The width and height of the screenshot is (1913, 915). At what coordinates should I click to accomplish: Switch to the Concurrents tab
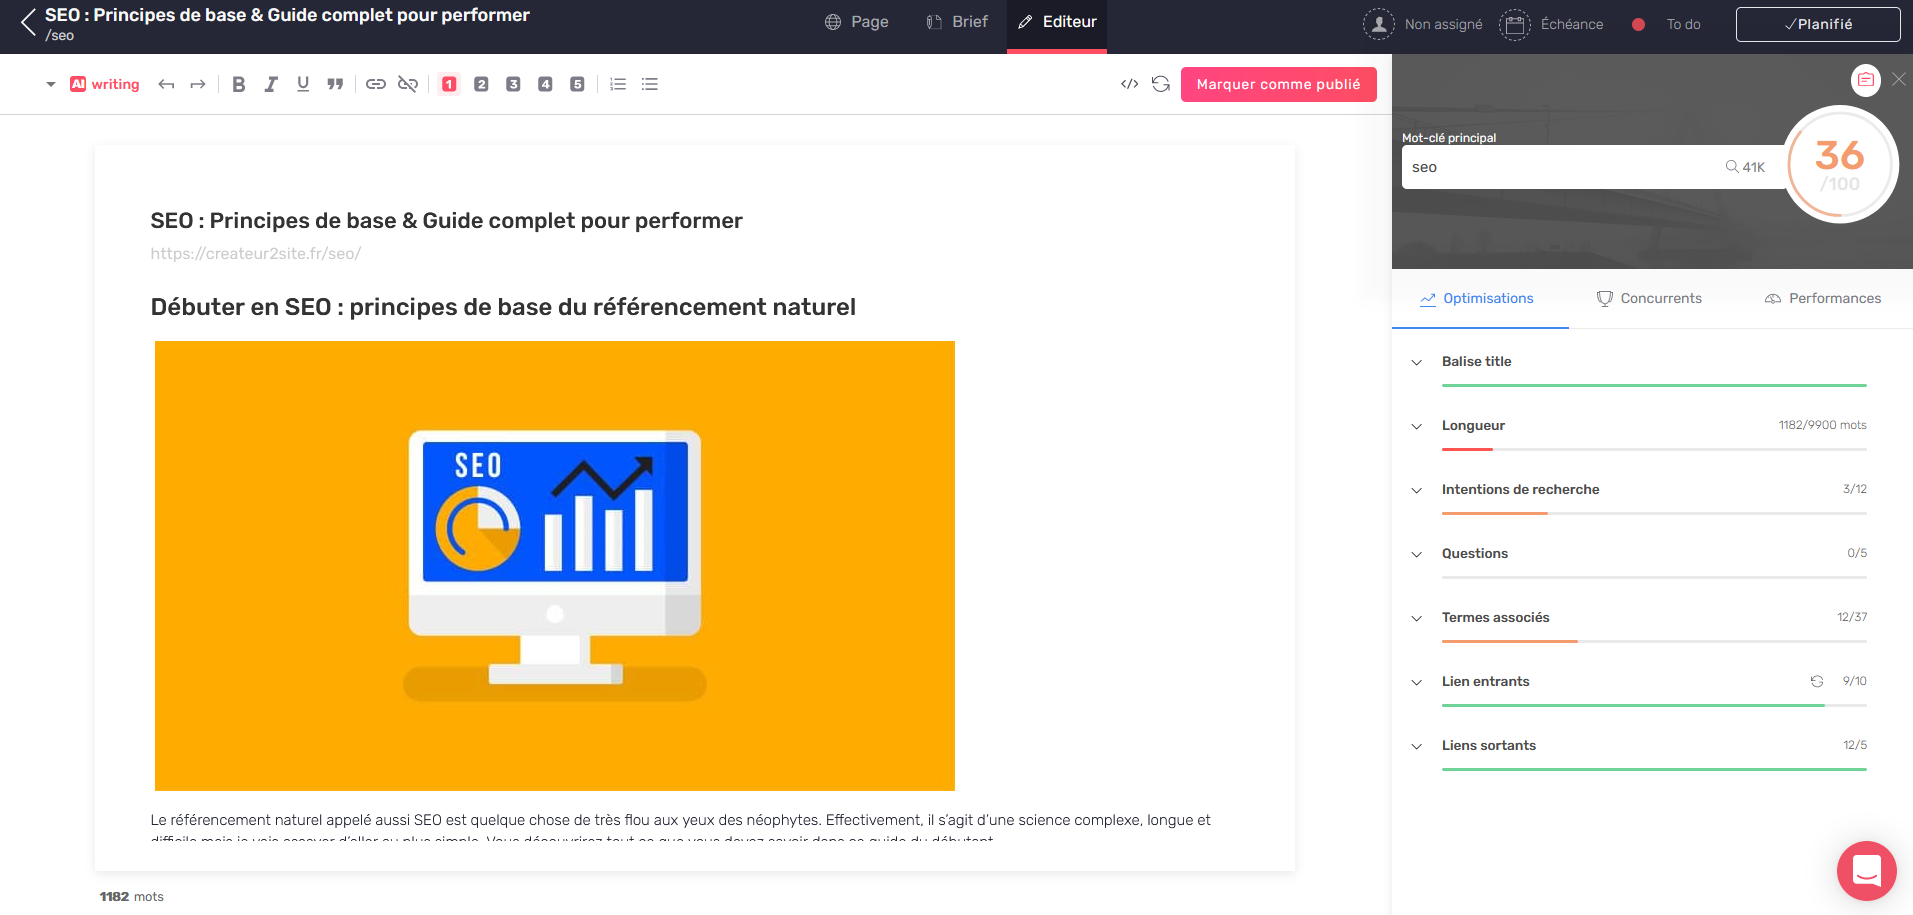click(1649, 298)
